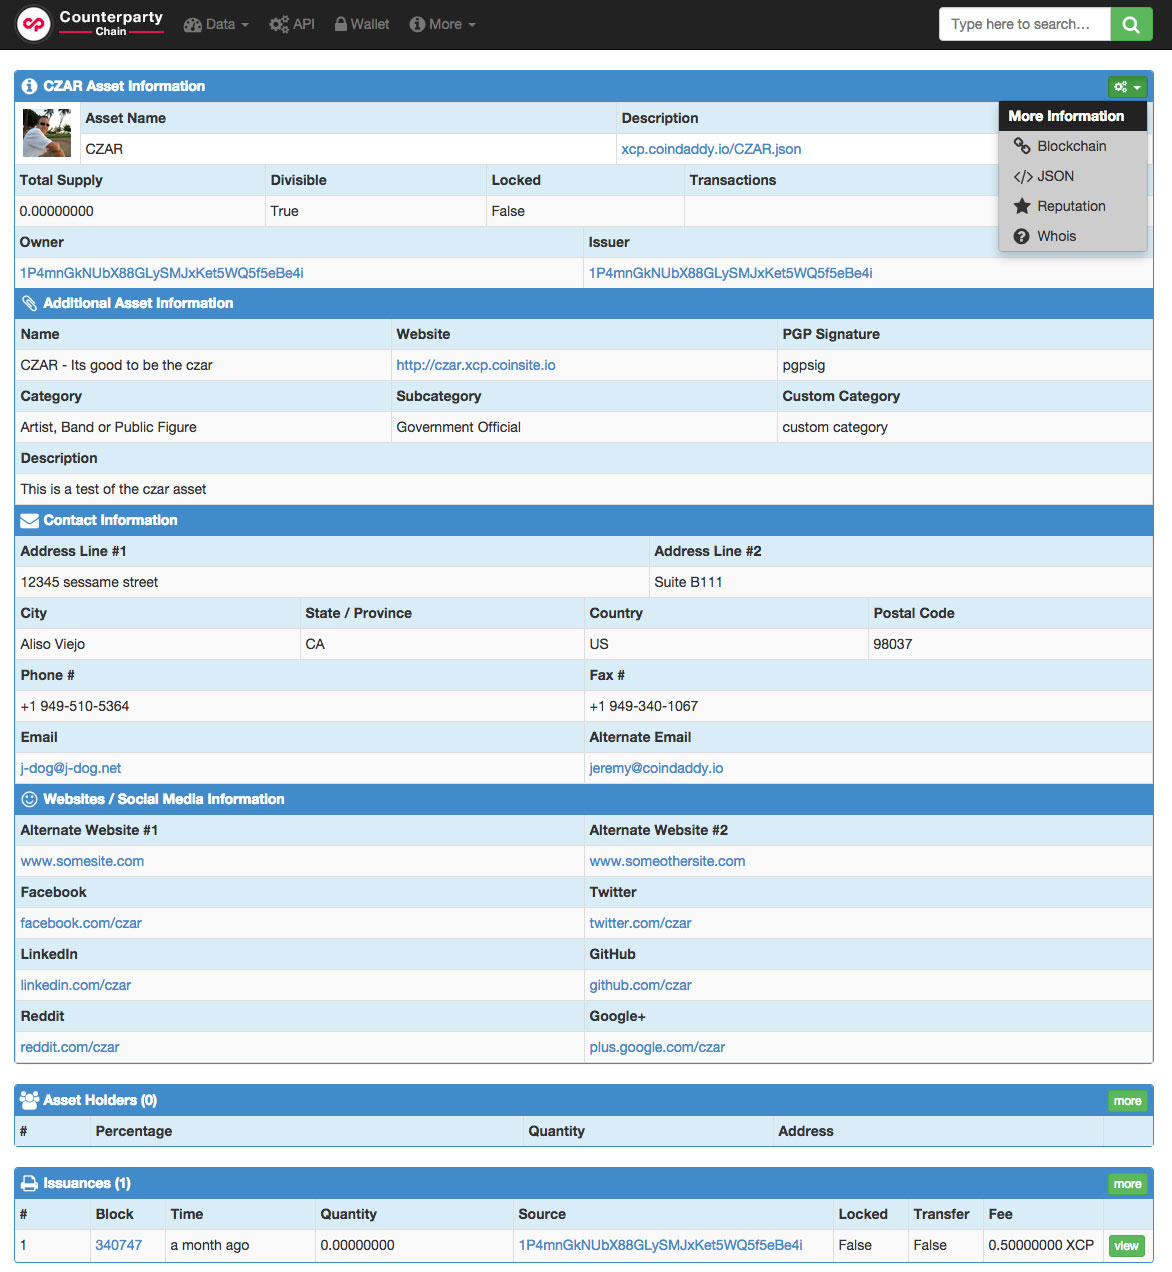Click the more button in Asset Holders
The height and width of the screenshot is (1272, 1172).
click(1127, 1101)
